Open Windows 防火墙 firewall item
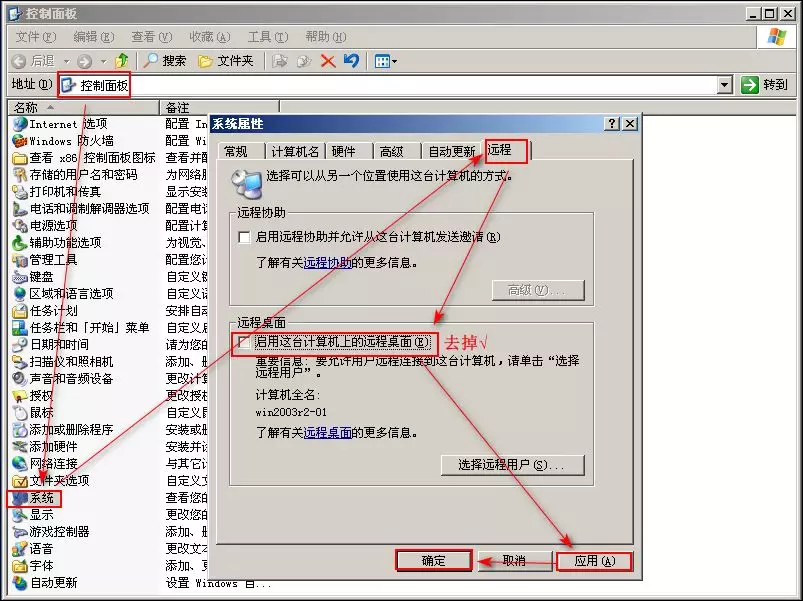 coord(62,141)
